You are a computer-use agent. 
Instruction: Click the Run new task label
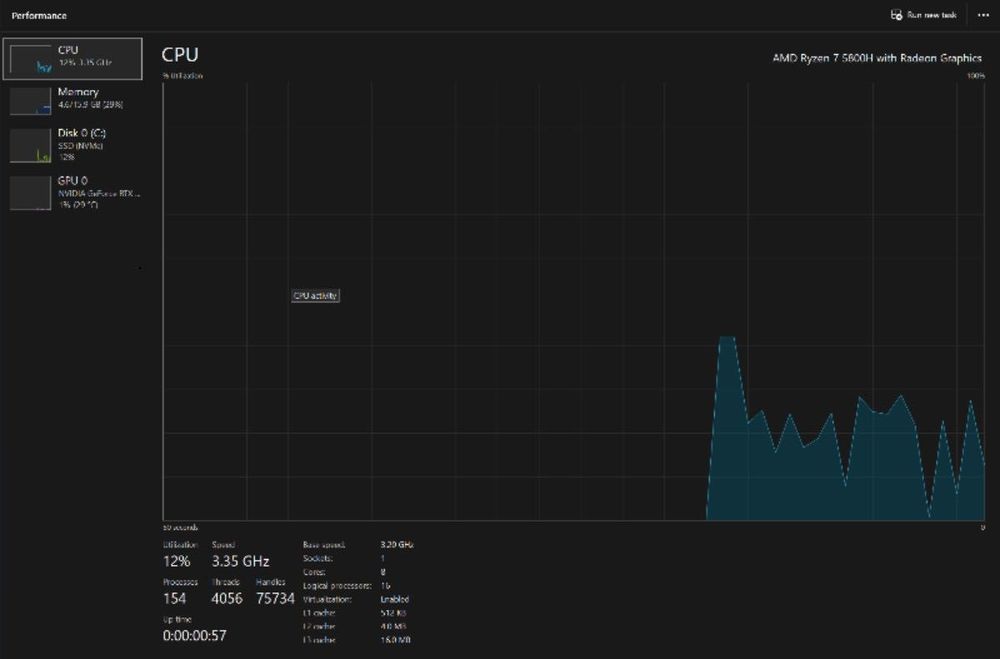pyautogui.click(x=932, y=15)
